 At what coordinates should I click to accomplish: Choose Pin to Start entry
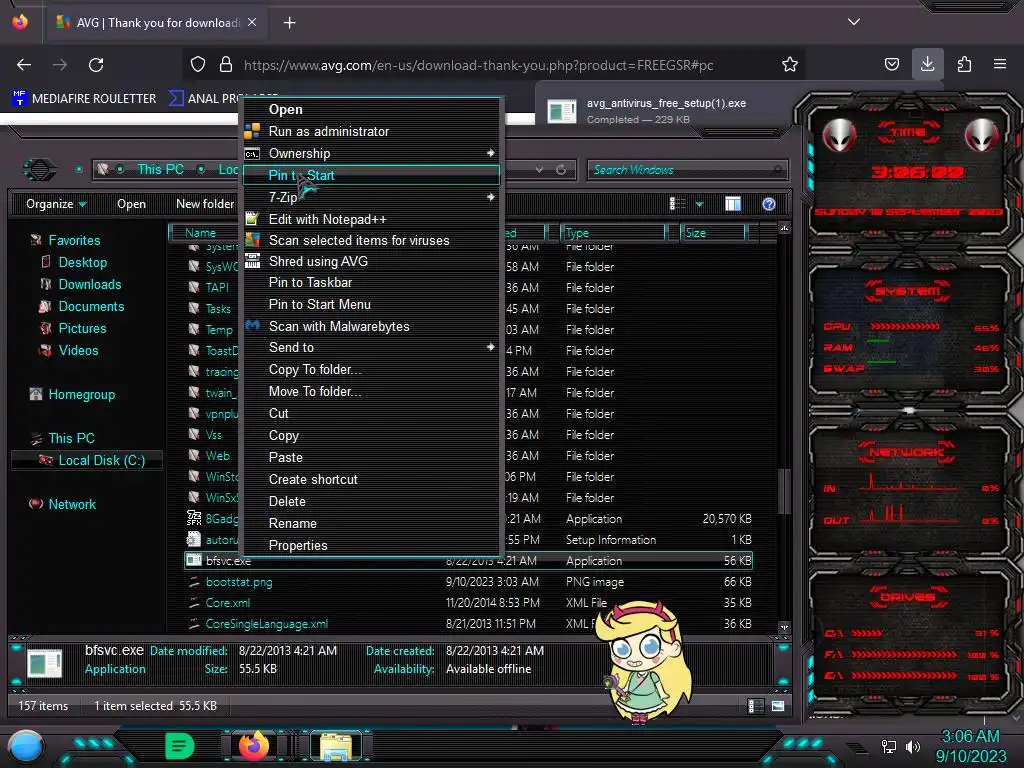tap(371, 175)
